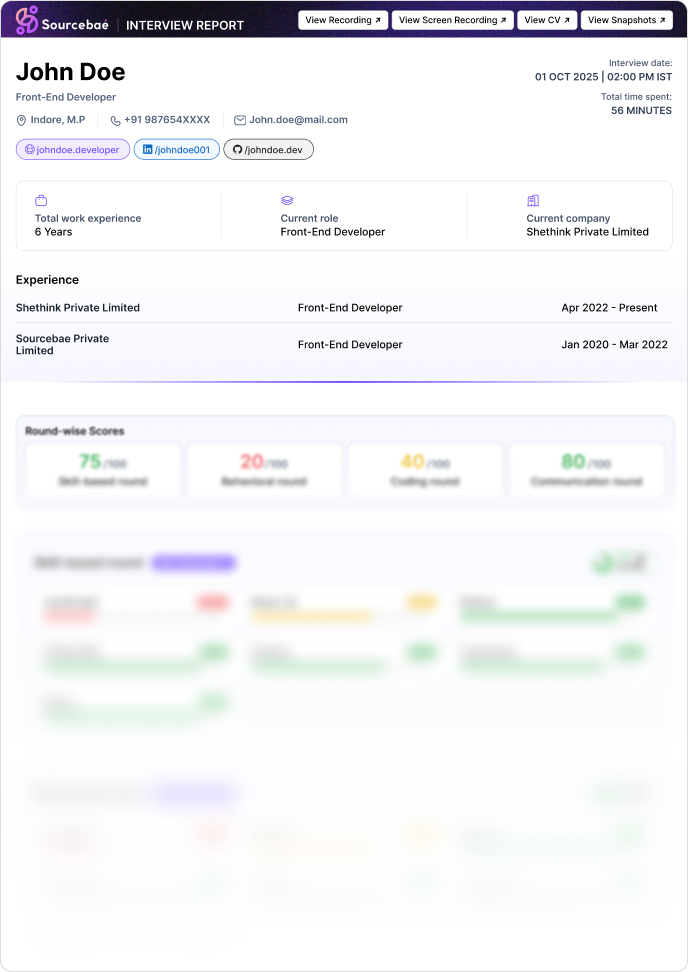The height and width of the screenshot is (972, 688).
Task: Open the johndoe.developer portfolio link
Action: 73,150
